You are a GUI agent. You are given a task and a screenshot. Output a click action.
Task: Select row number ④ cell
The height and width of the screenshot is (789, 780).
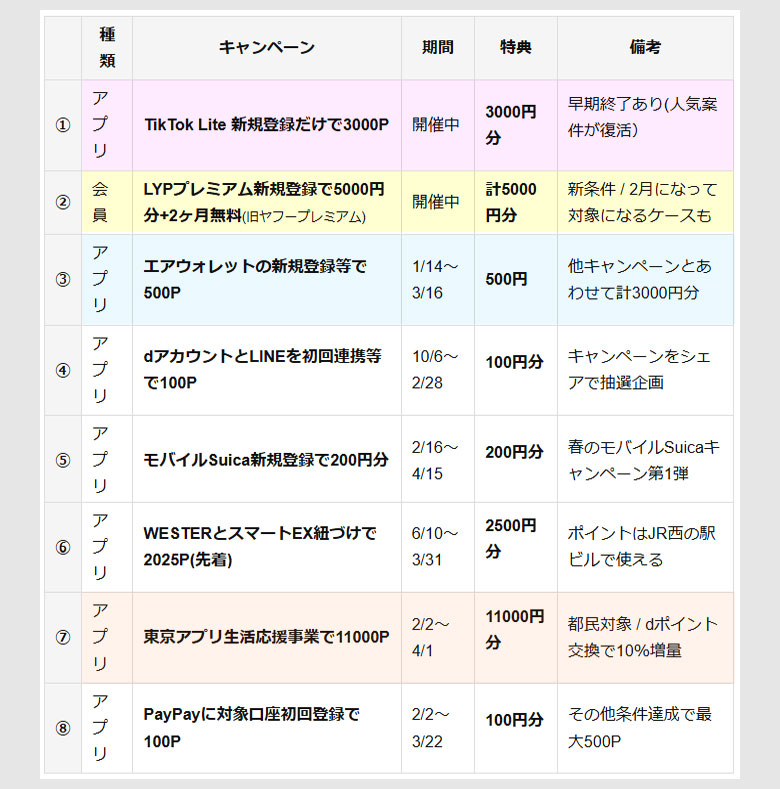click(63, 370)
